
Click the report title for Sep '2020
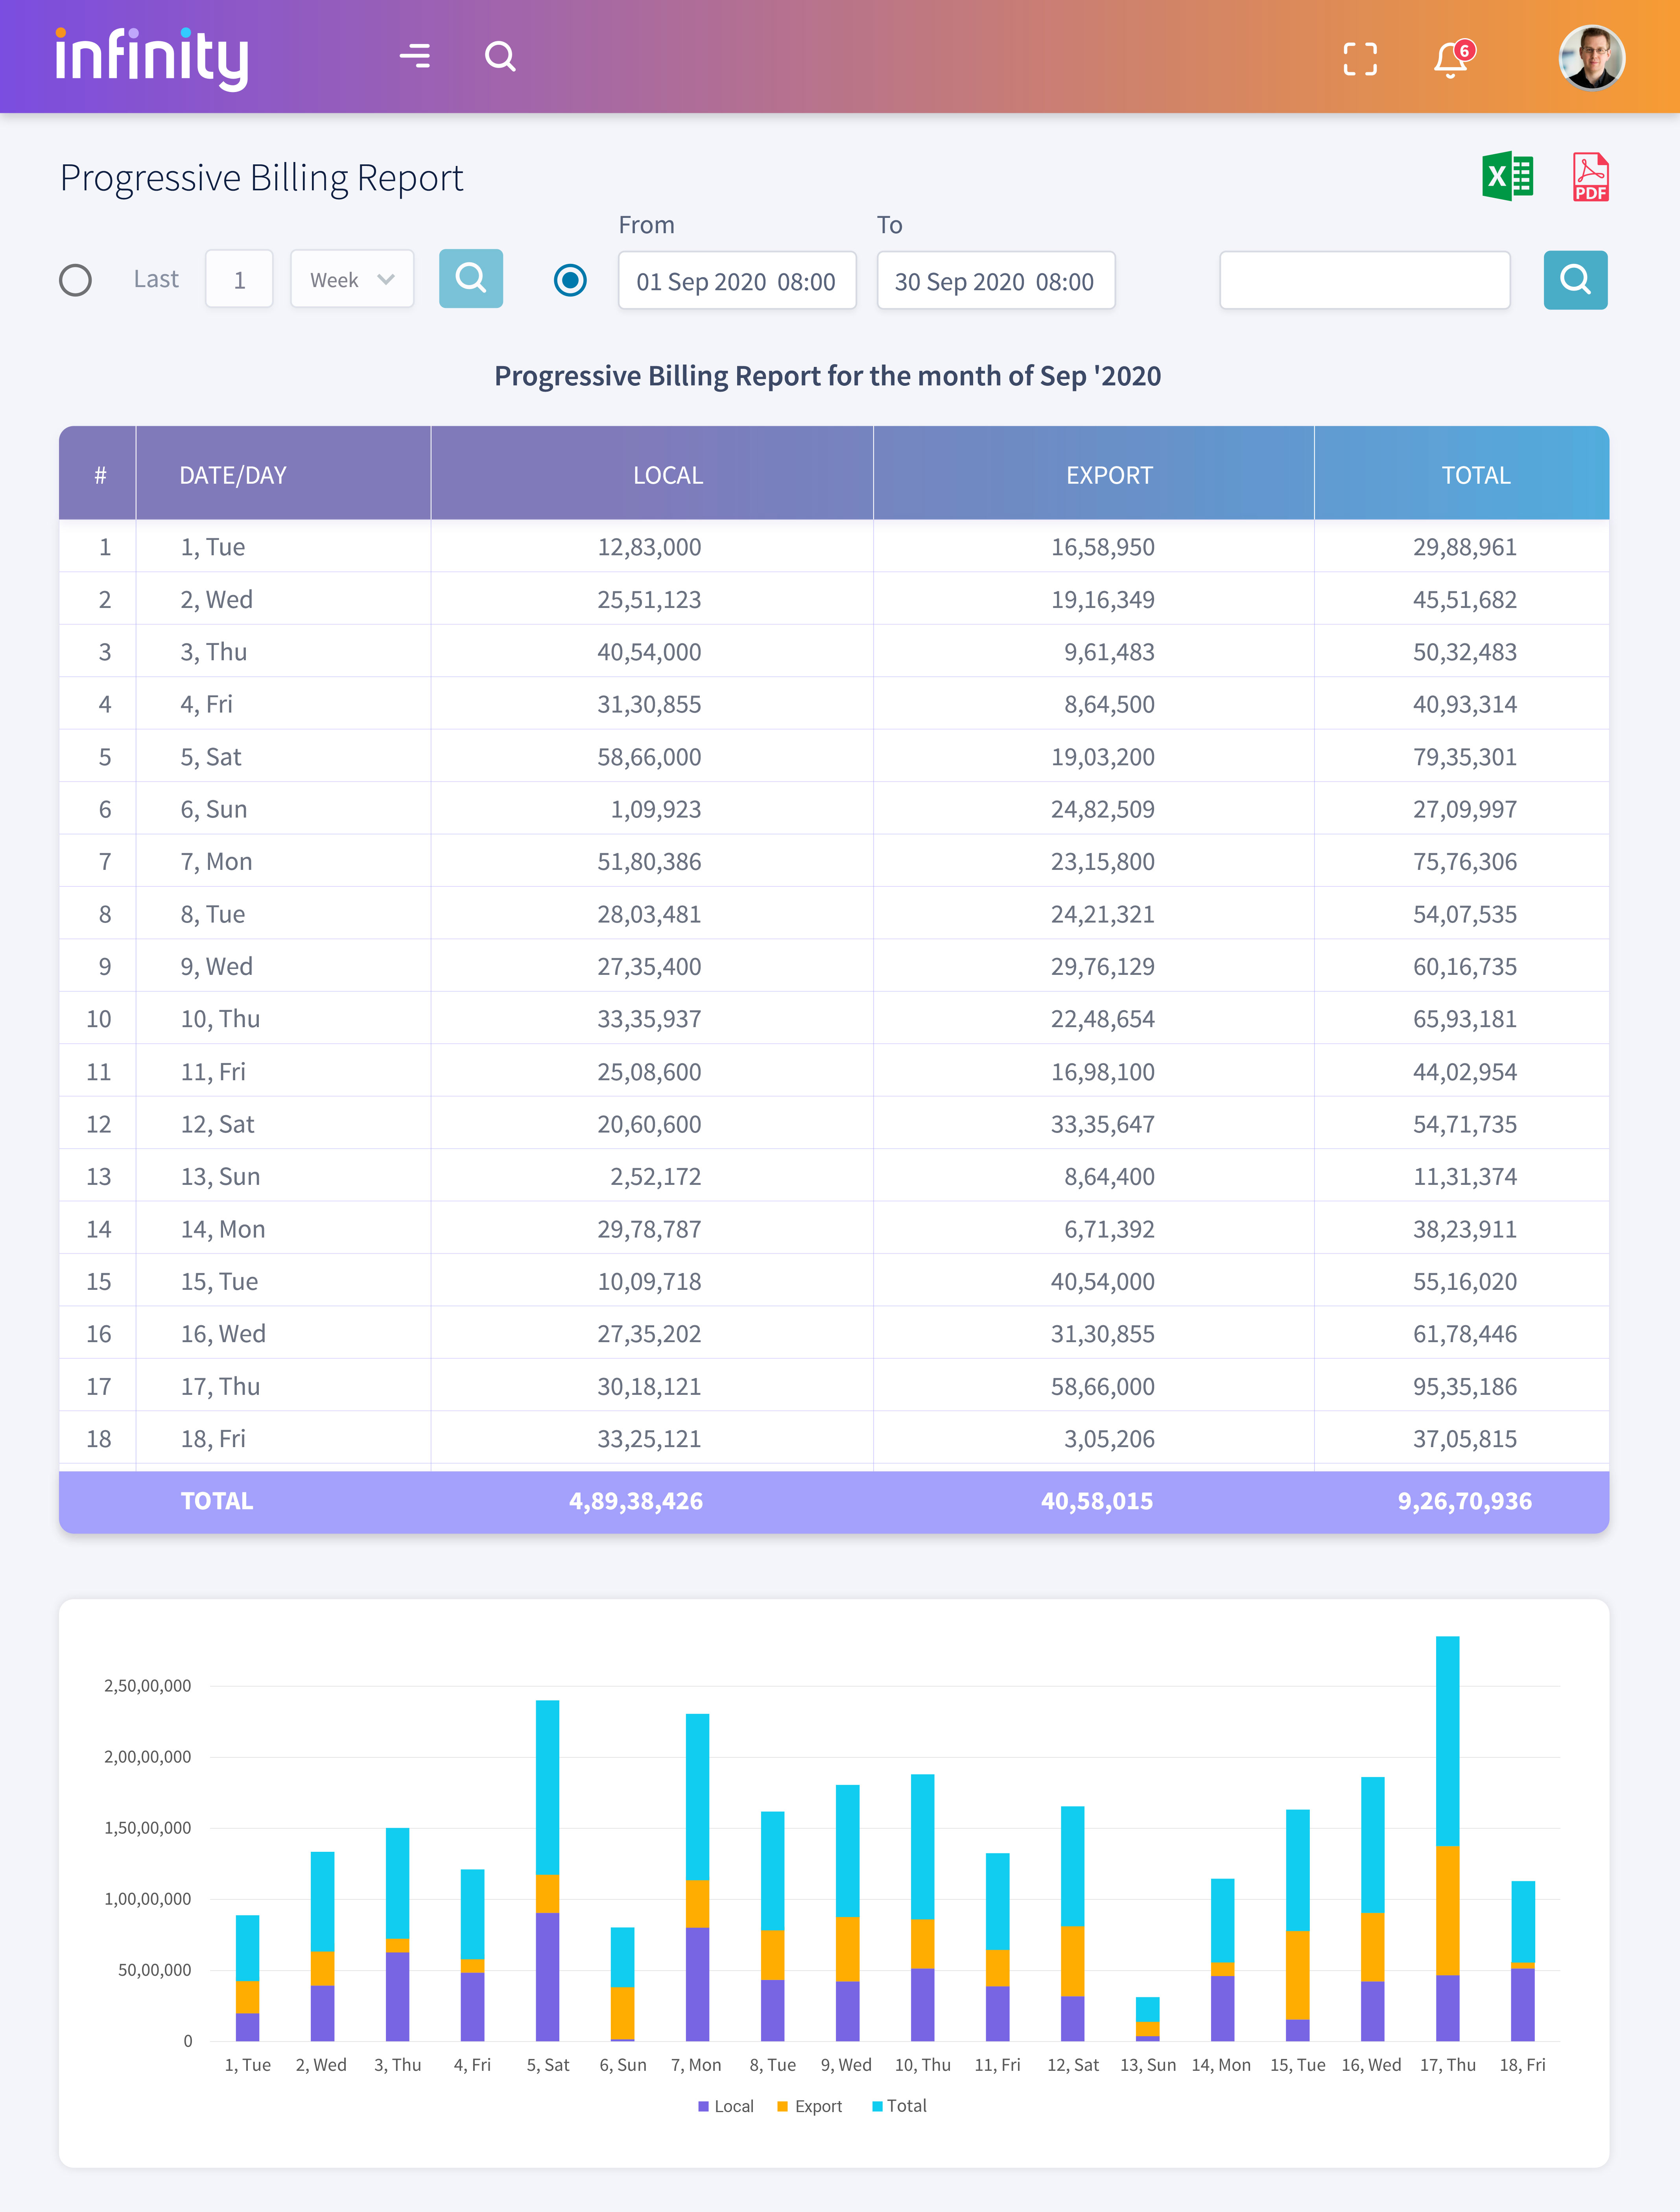pos(828,376)
